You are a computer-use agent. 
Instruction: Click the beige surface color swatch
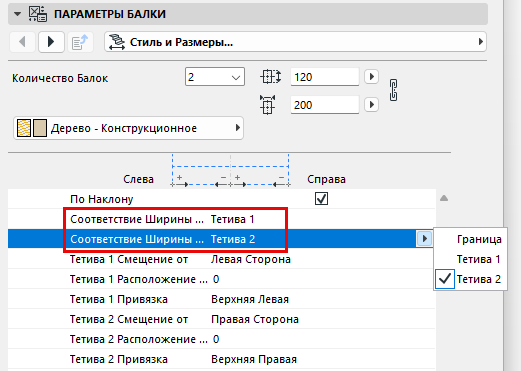pyautogui.click(x=40, y=128)
